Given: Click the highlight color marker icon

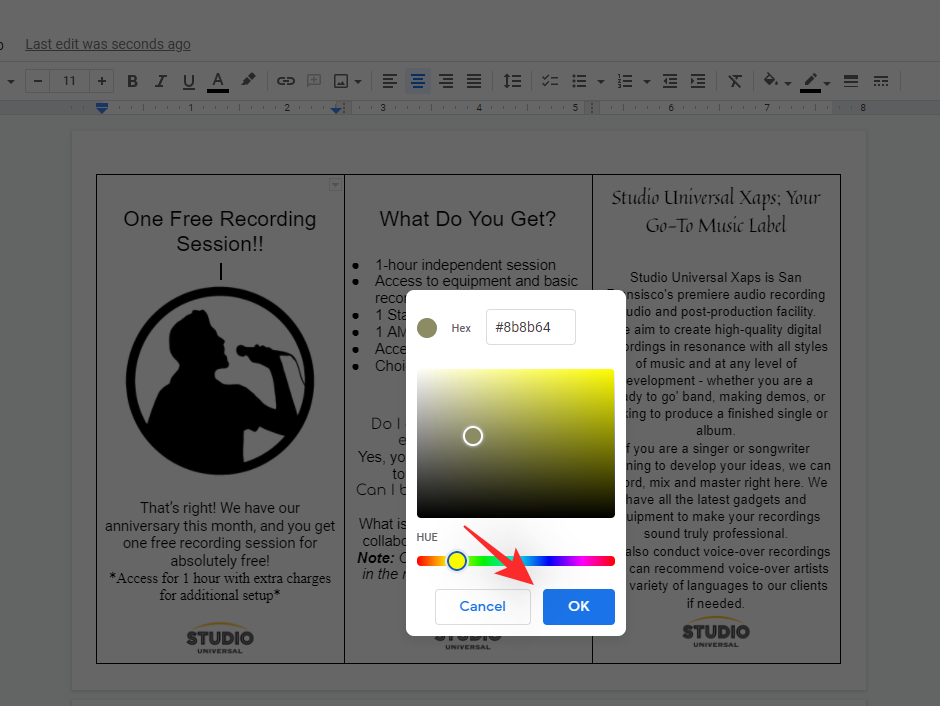Looking at the screenshot, I should (248, 81).
